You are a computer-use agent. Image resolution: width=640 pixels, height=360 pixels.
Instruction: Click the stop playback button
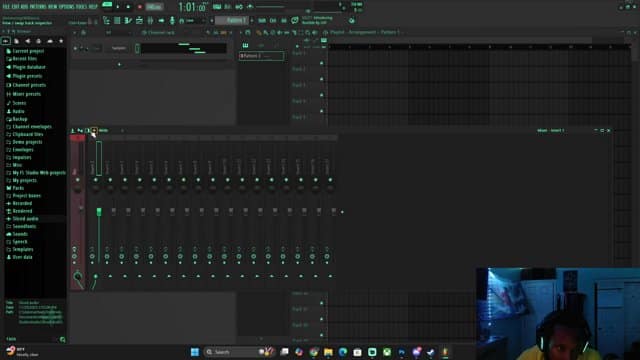point(128,7)
